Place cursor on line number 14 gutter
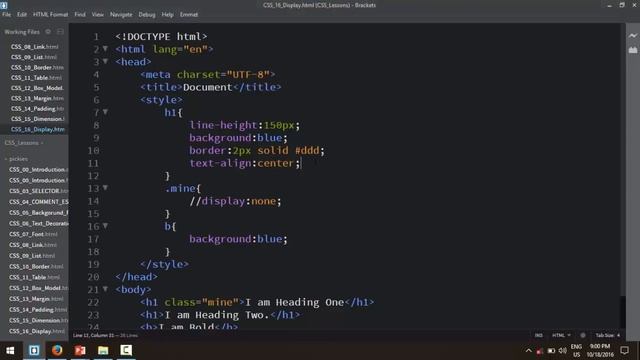 coord(93,201)
